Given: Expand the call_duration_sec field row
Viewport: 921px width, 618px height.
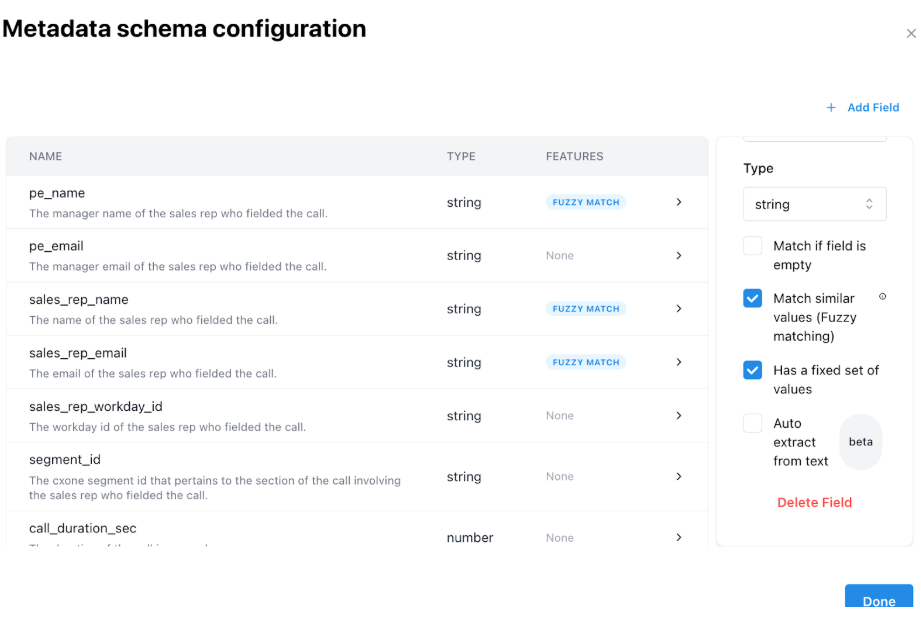Looking at the screenshot, I should [x=679, y=537].
